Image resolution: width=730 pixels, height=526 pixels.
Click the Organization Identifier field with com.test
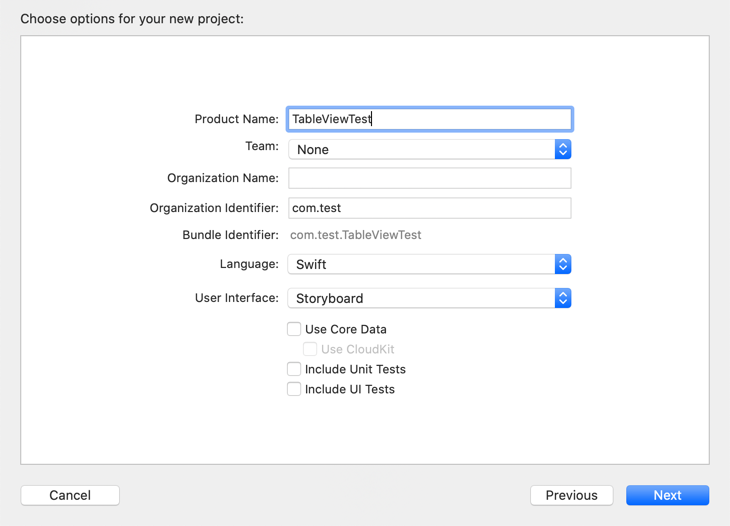click(430, 208)
